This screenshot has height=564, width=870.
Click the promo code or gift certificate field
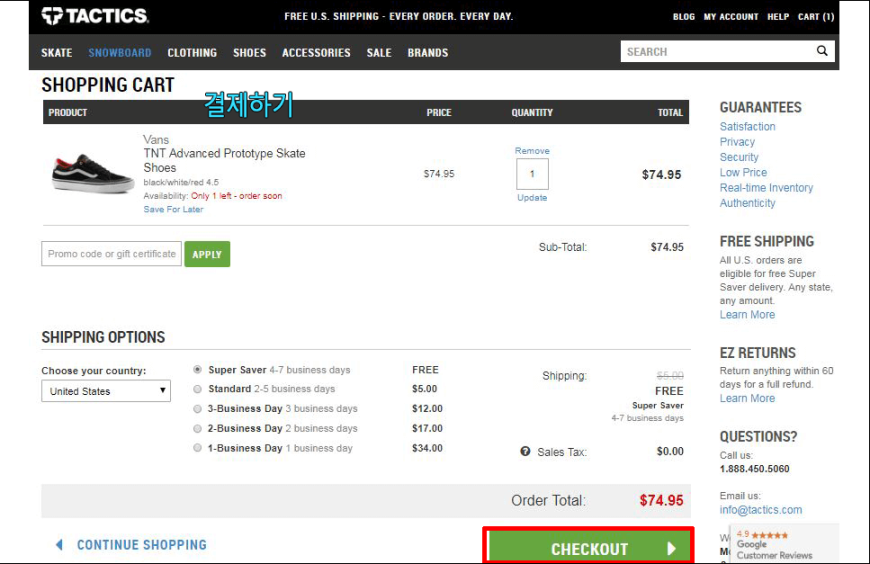(x=112, y=254)
